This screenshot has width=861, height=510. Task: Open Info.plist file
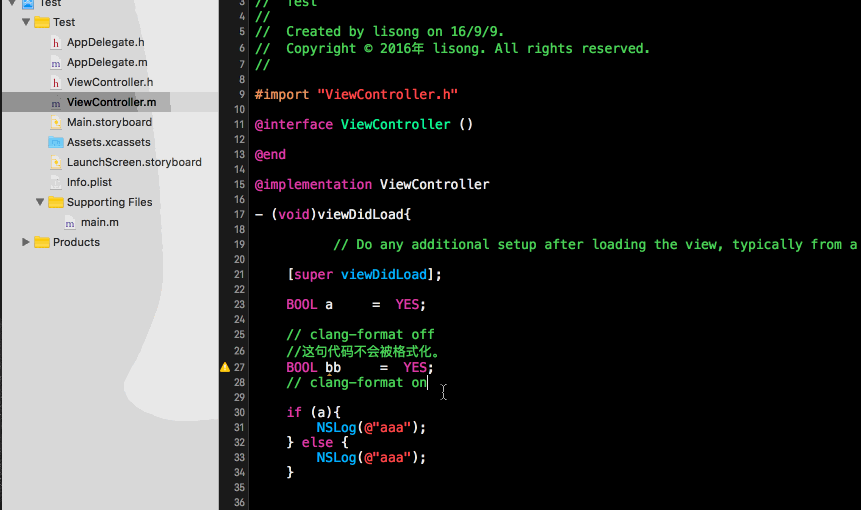[89, 182]
